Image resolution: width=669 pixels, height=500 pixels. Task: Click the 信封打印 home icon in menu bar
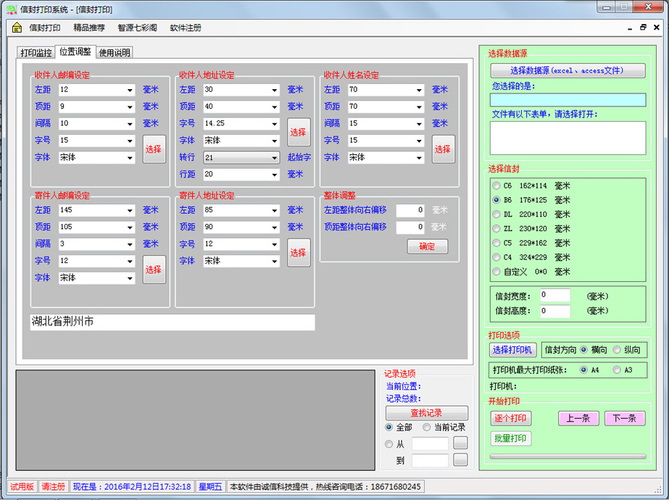click(17, 28)
